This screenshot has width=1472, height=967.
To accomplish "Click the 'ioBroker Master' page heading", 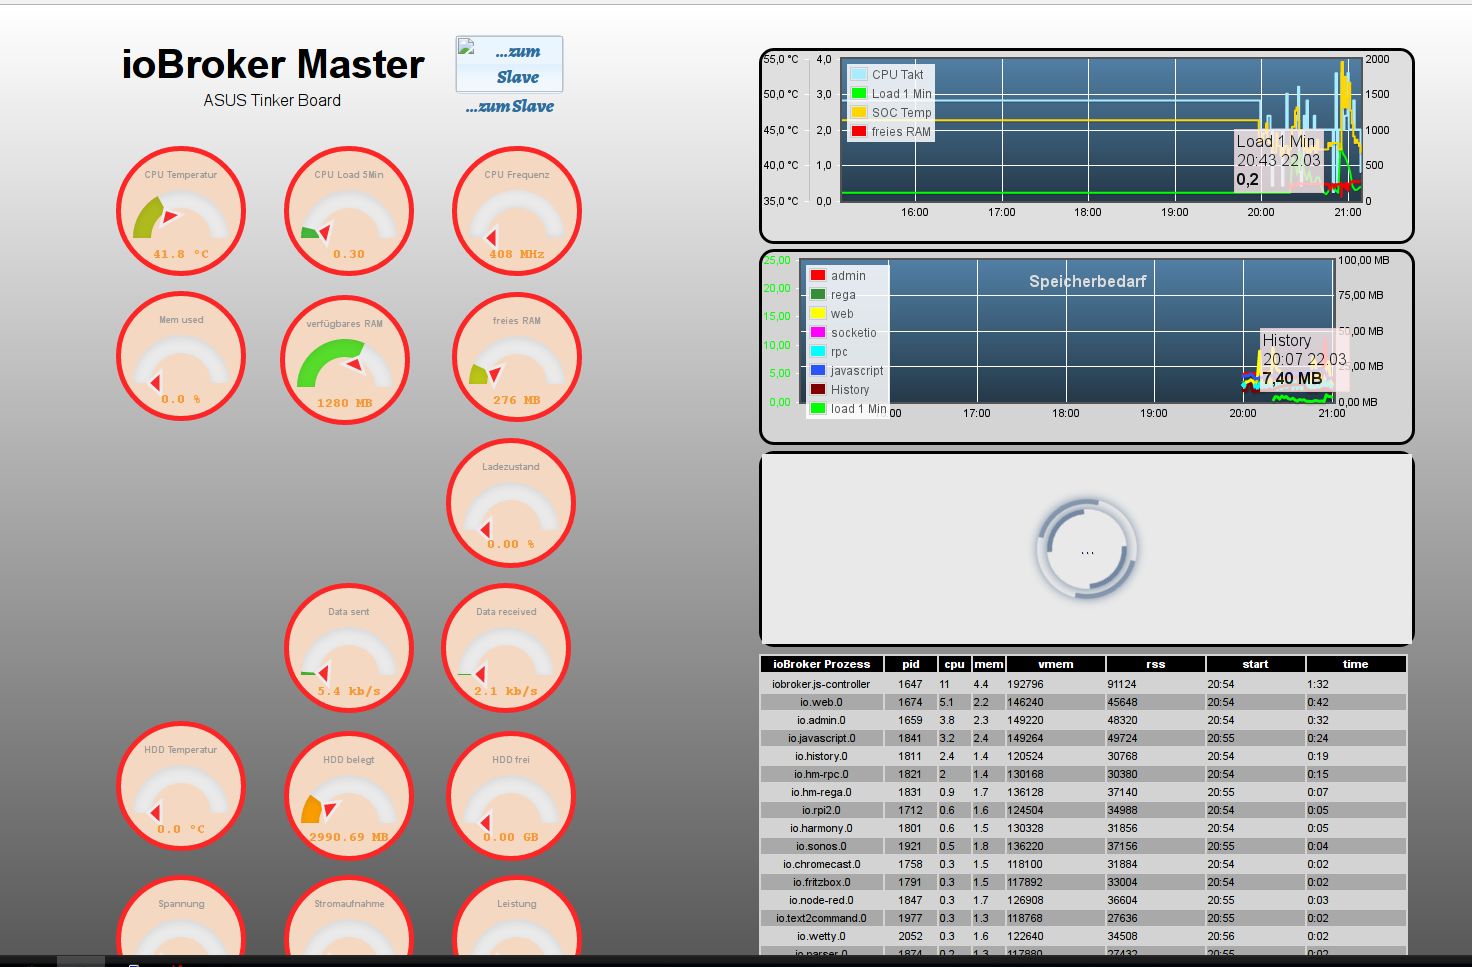I will click(273, 65).
